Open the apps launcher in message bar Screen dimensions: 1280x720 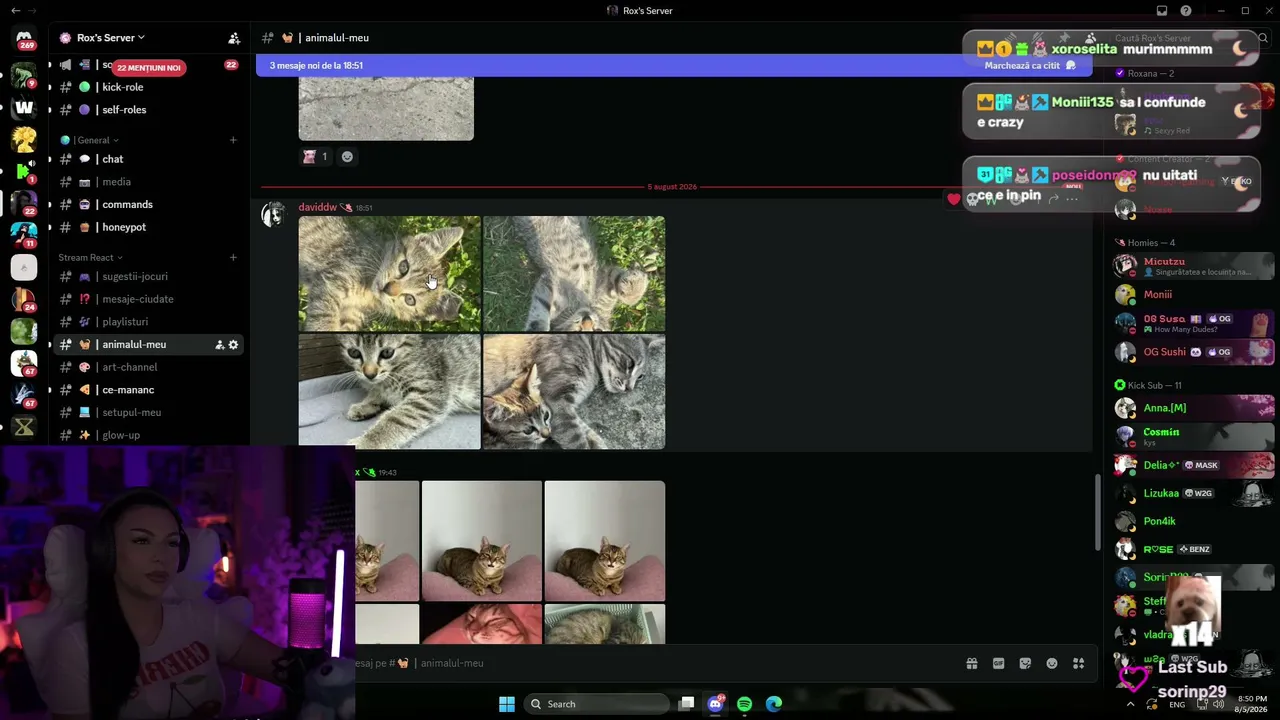(1078, 663)
